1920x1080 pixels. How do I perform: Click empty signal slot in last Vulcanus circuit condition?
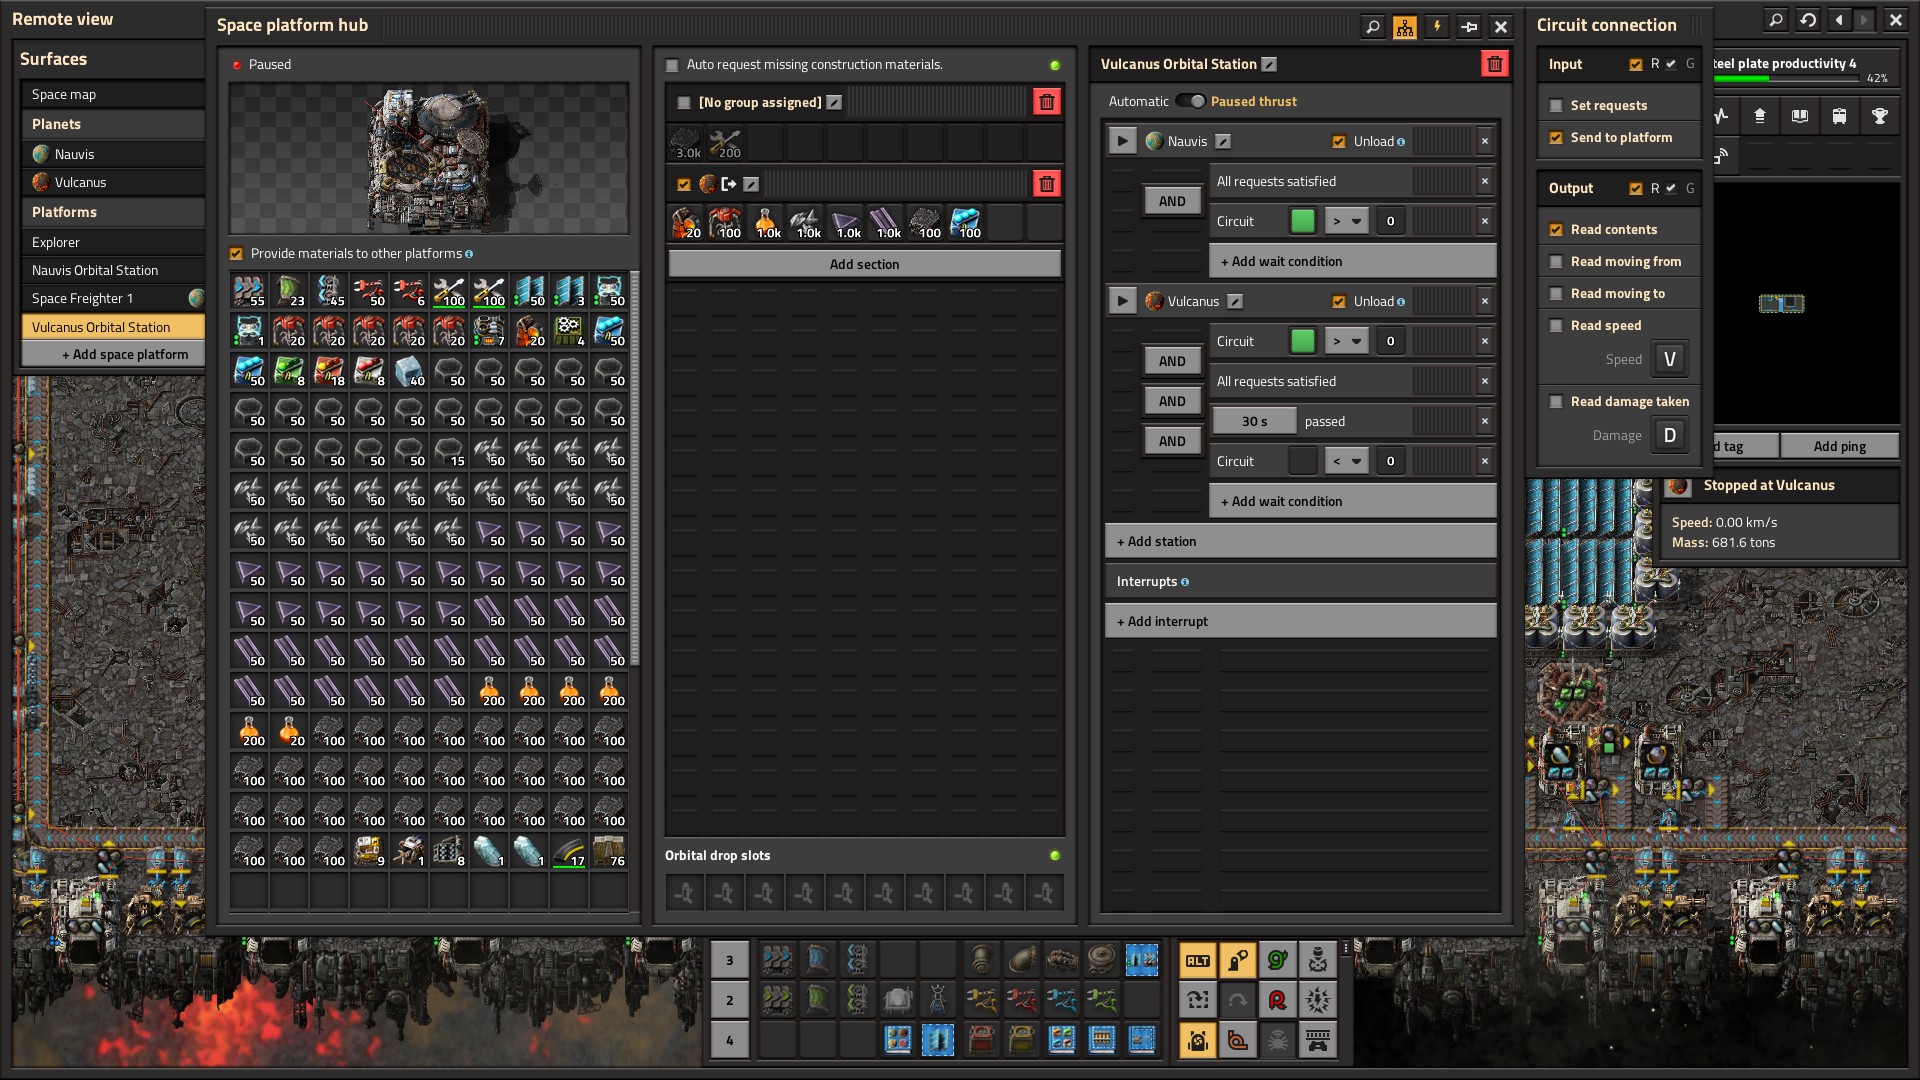point(1303,461)
